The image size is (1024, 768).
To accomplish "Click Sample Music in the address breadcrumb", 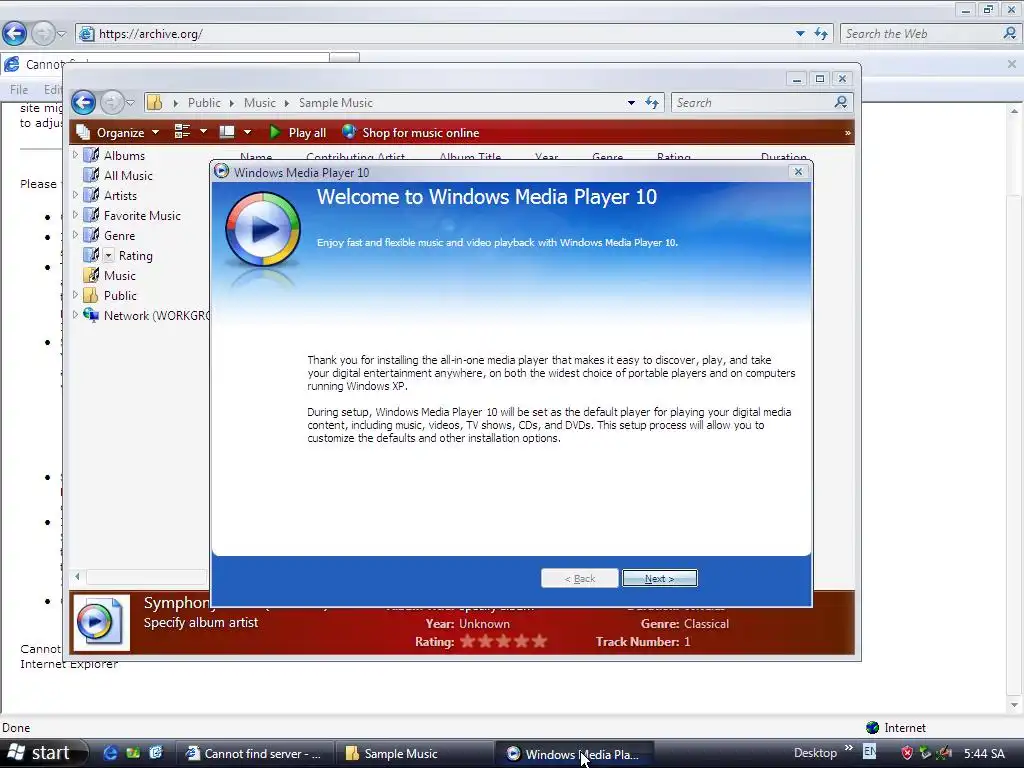I will tap(336, 103).
